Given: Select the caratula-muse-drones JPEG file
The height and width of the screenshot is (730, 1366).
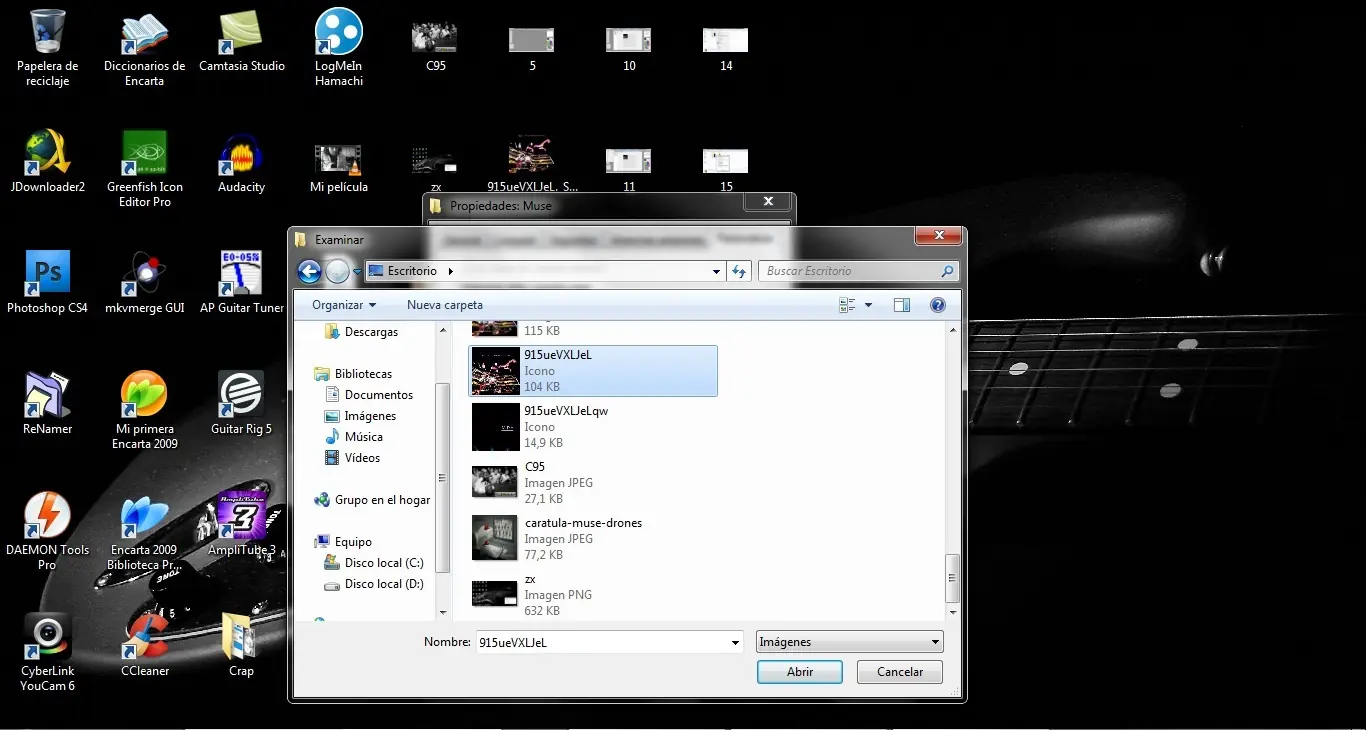Looking at the screenshot, I should [x=593, y=539].
